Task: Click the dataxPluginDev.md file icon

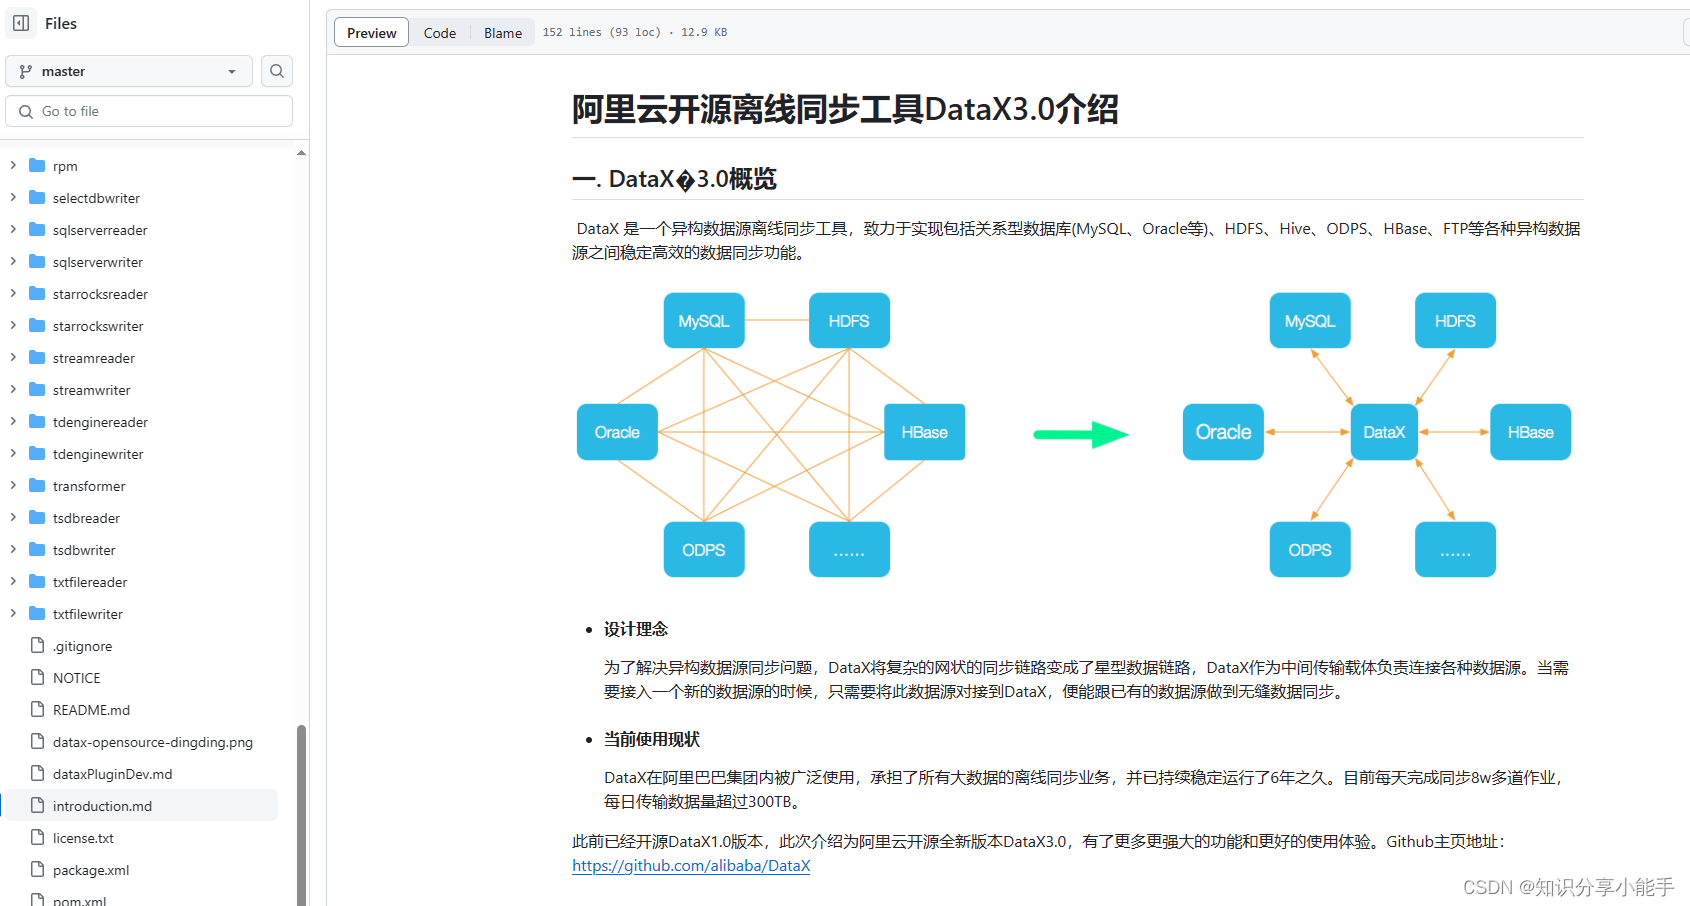Action: (38, 773)
